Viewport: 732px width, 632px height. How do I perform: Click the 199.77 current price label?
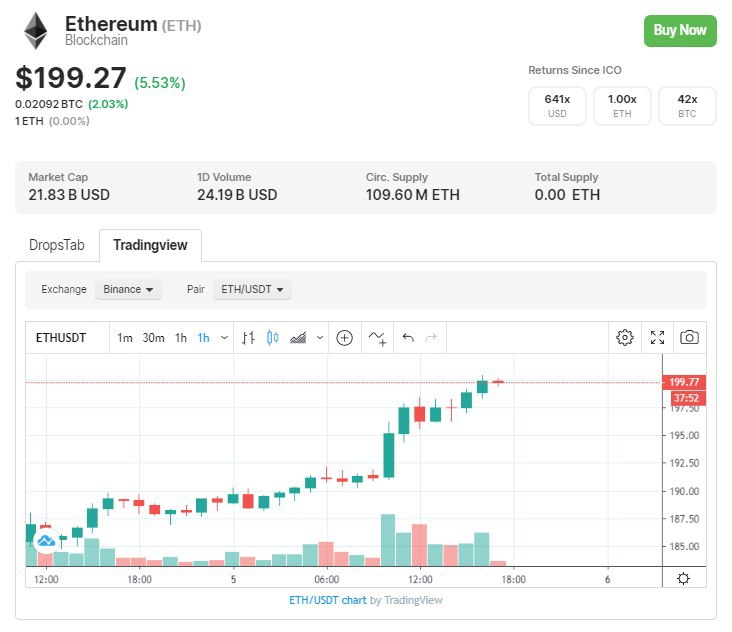click(684, 382)
